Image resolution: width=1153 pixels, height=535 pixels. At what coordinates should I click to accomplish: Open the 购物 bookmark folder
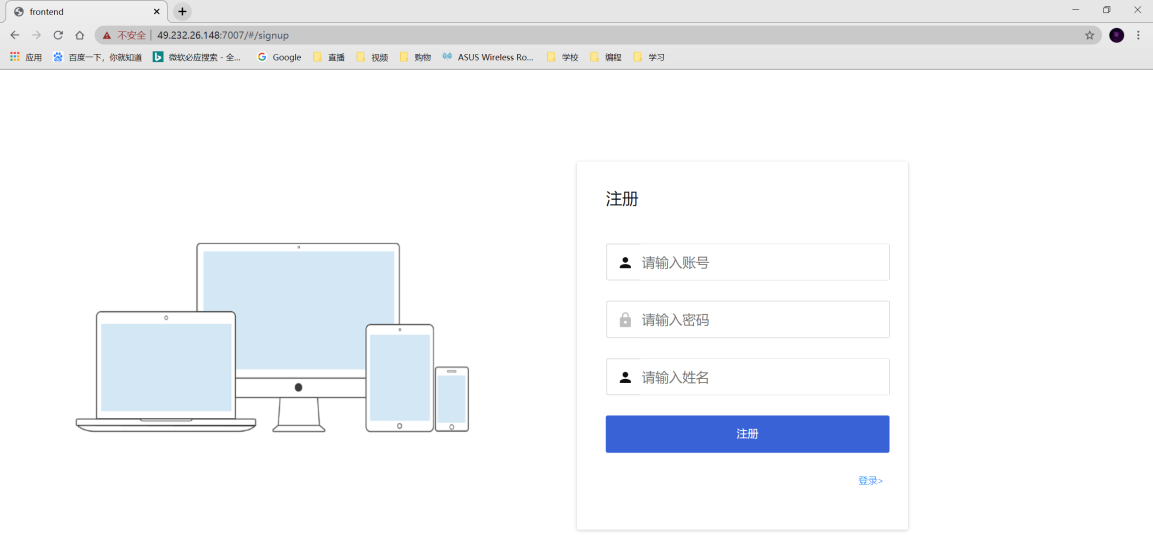pyautogui.click(x=415, y=57)
